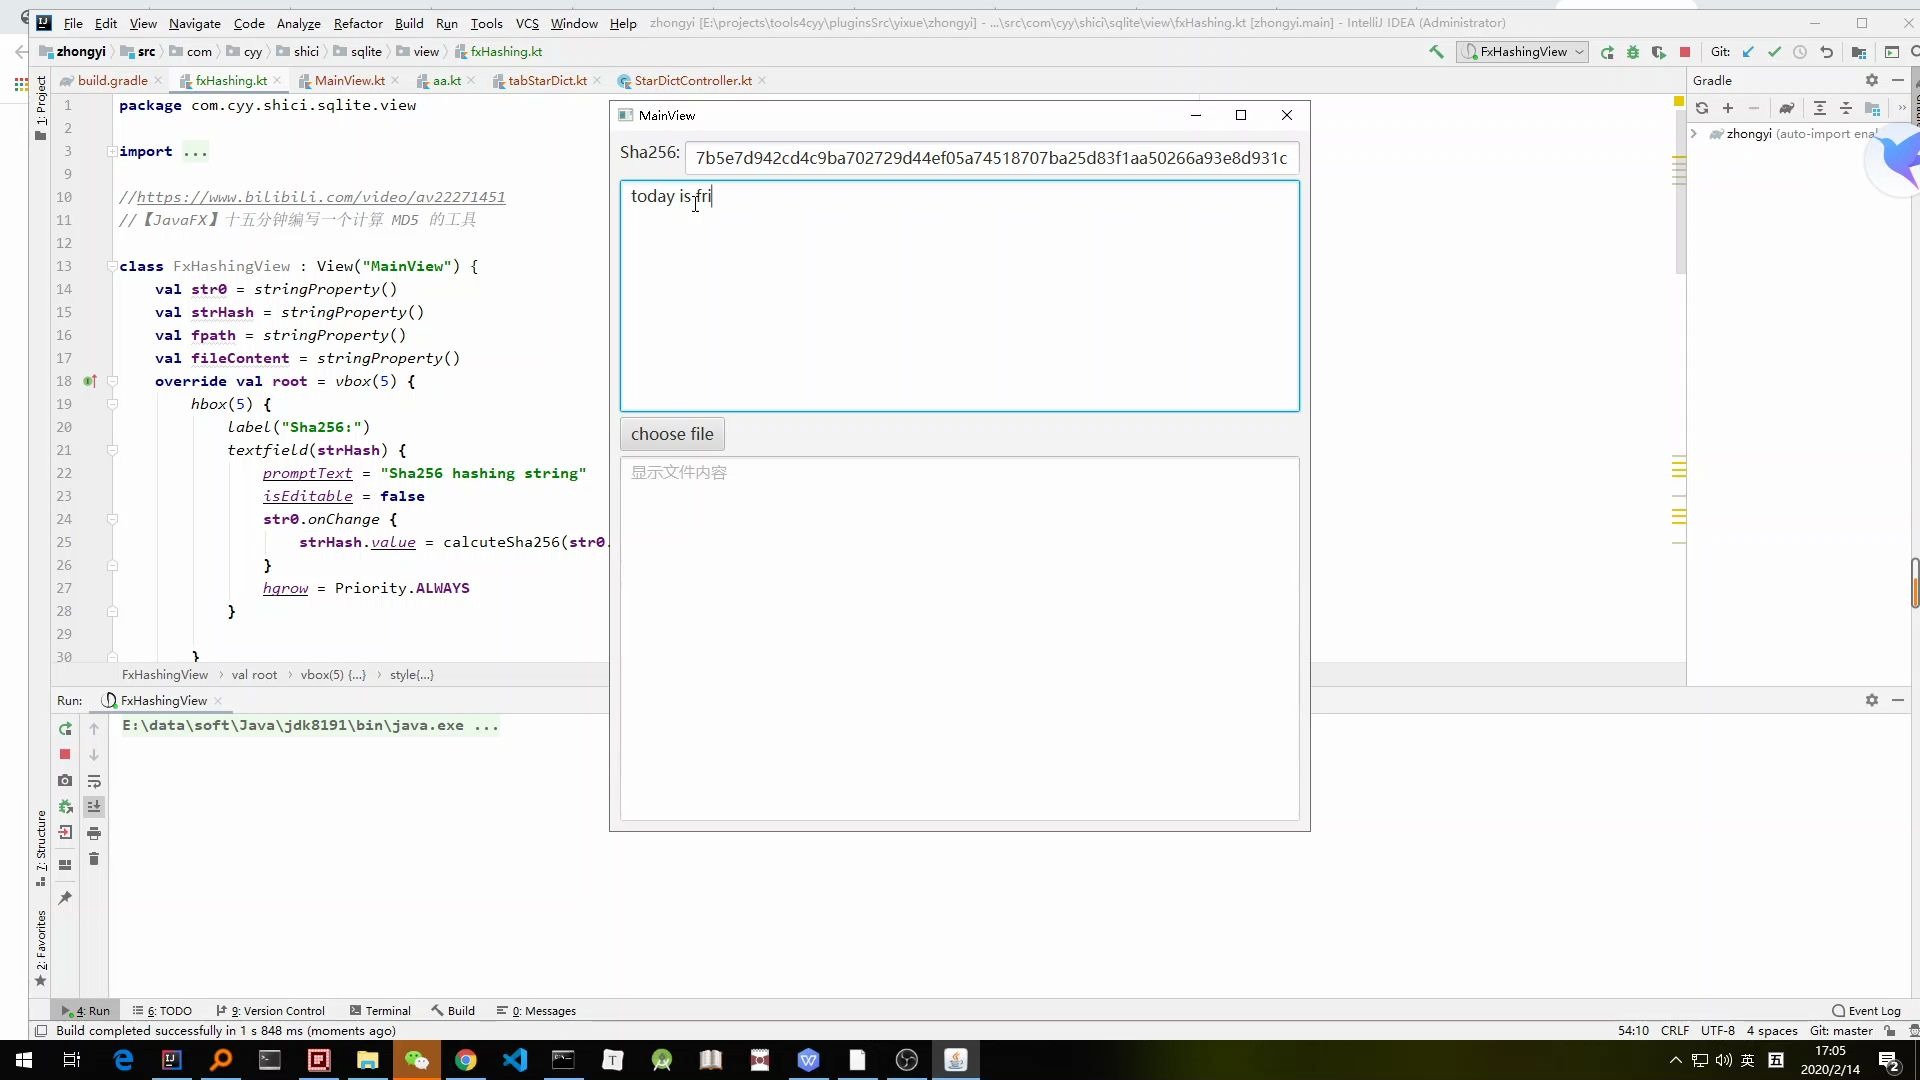Restore layout icon in Run panel
This screenshot has width=1920, height=1080.
pyautogui.click(x=65, y=865)
